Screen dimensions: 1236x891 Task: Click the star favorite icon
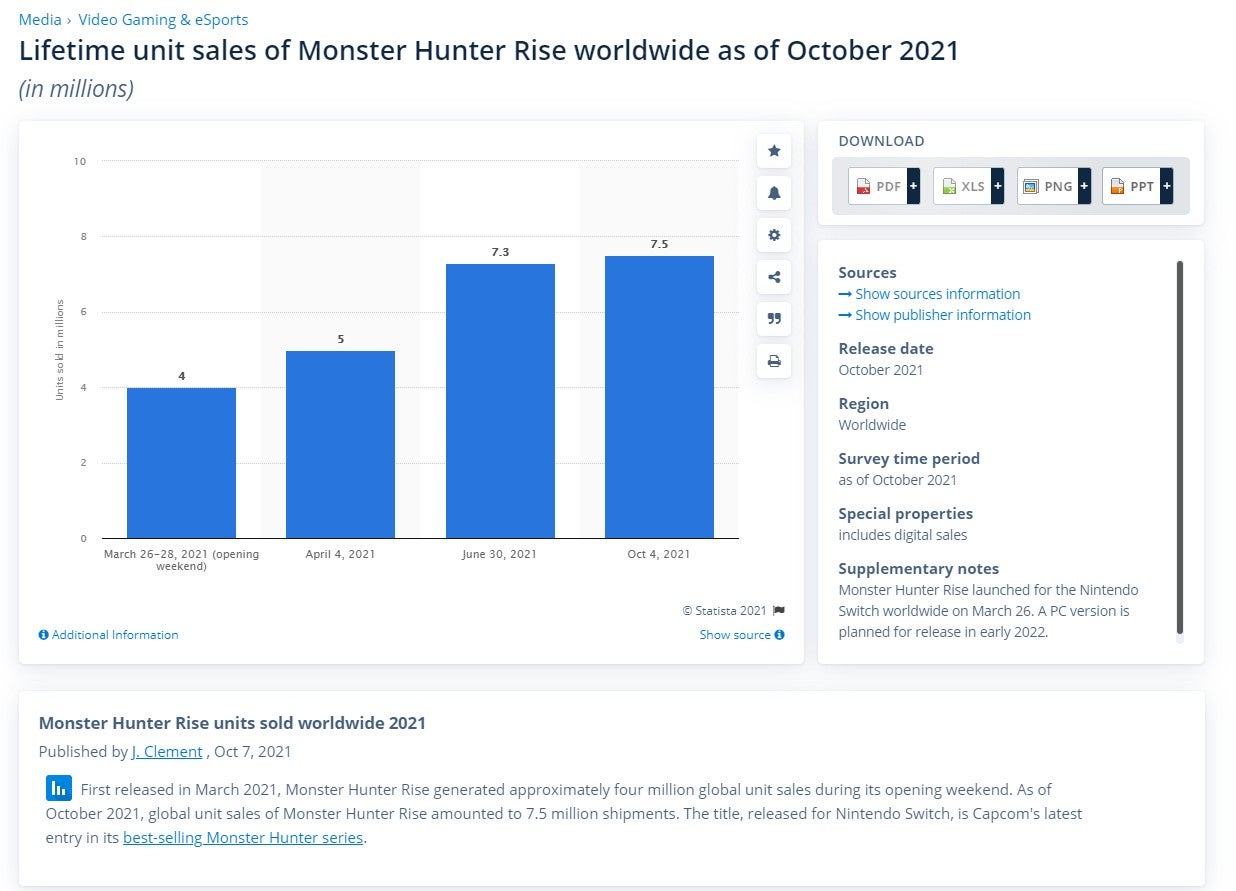774,151
